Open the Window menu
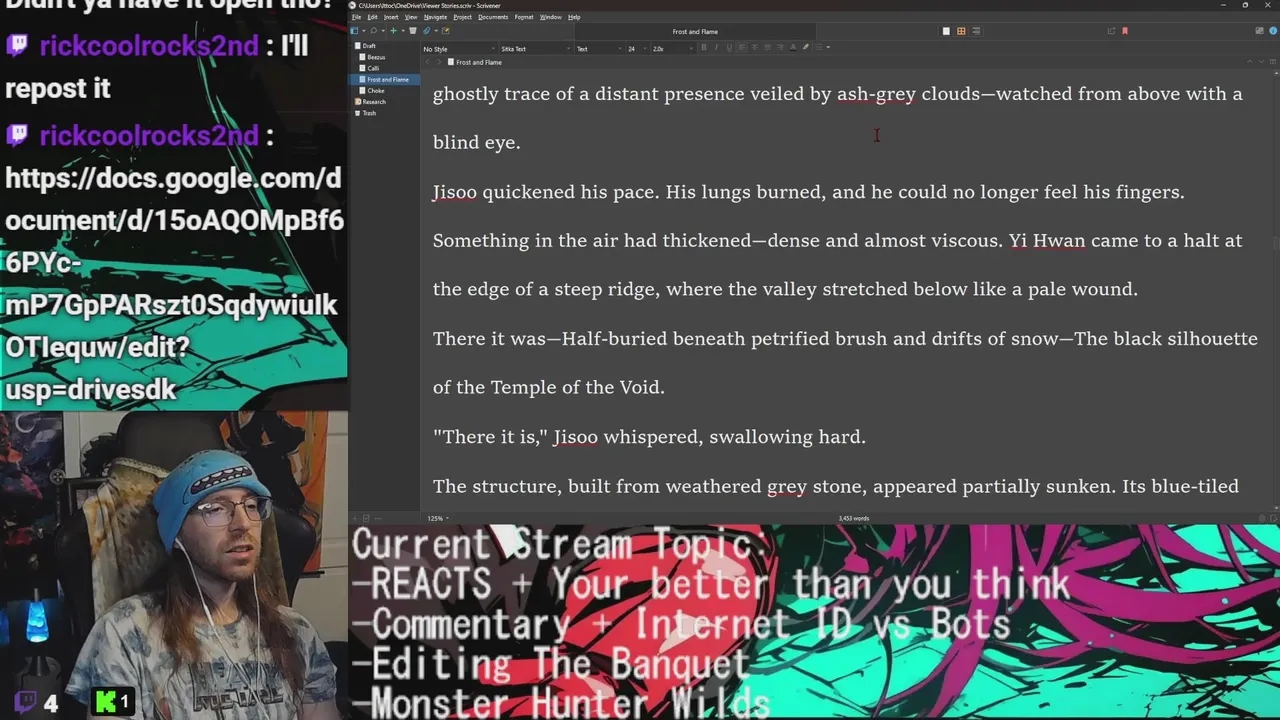The width and height of the screenshot is (1280, 720). click(x=550, y=17)
